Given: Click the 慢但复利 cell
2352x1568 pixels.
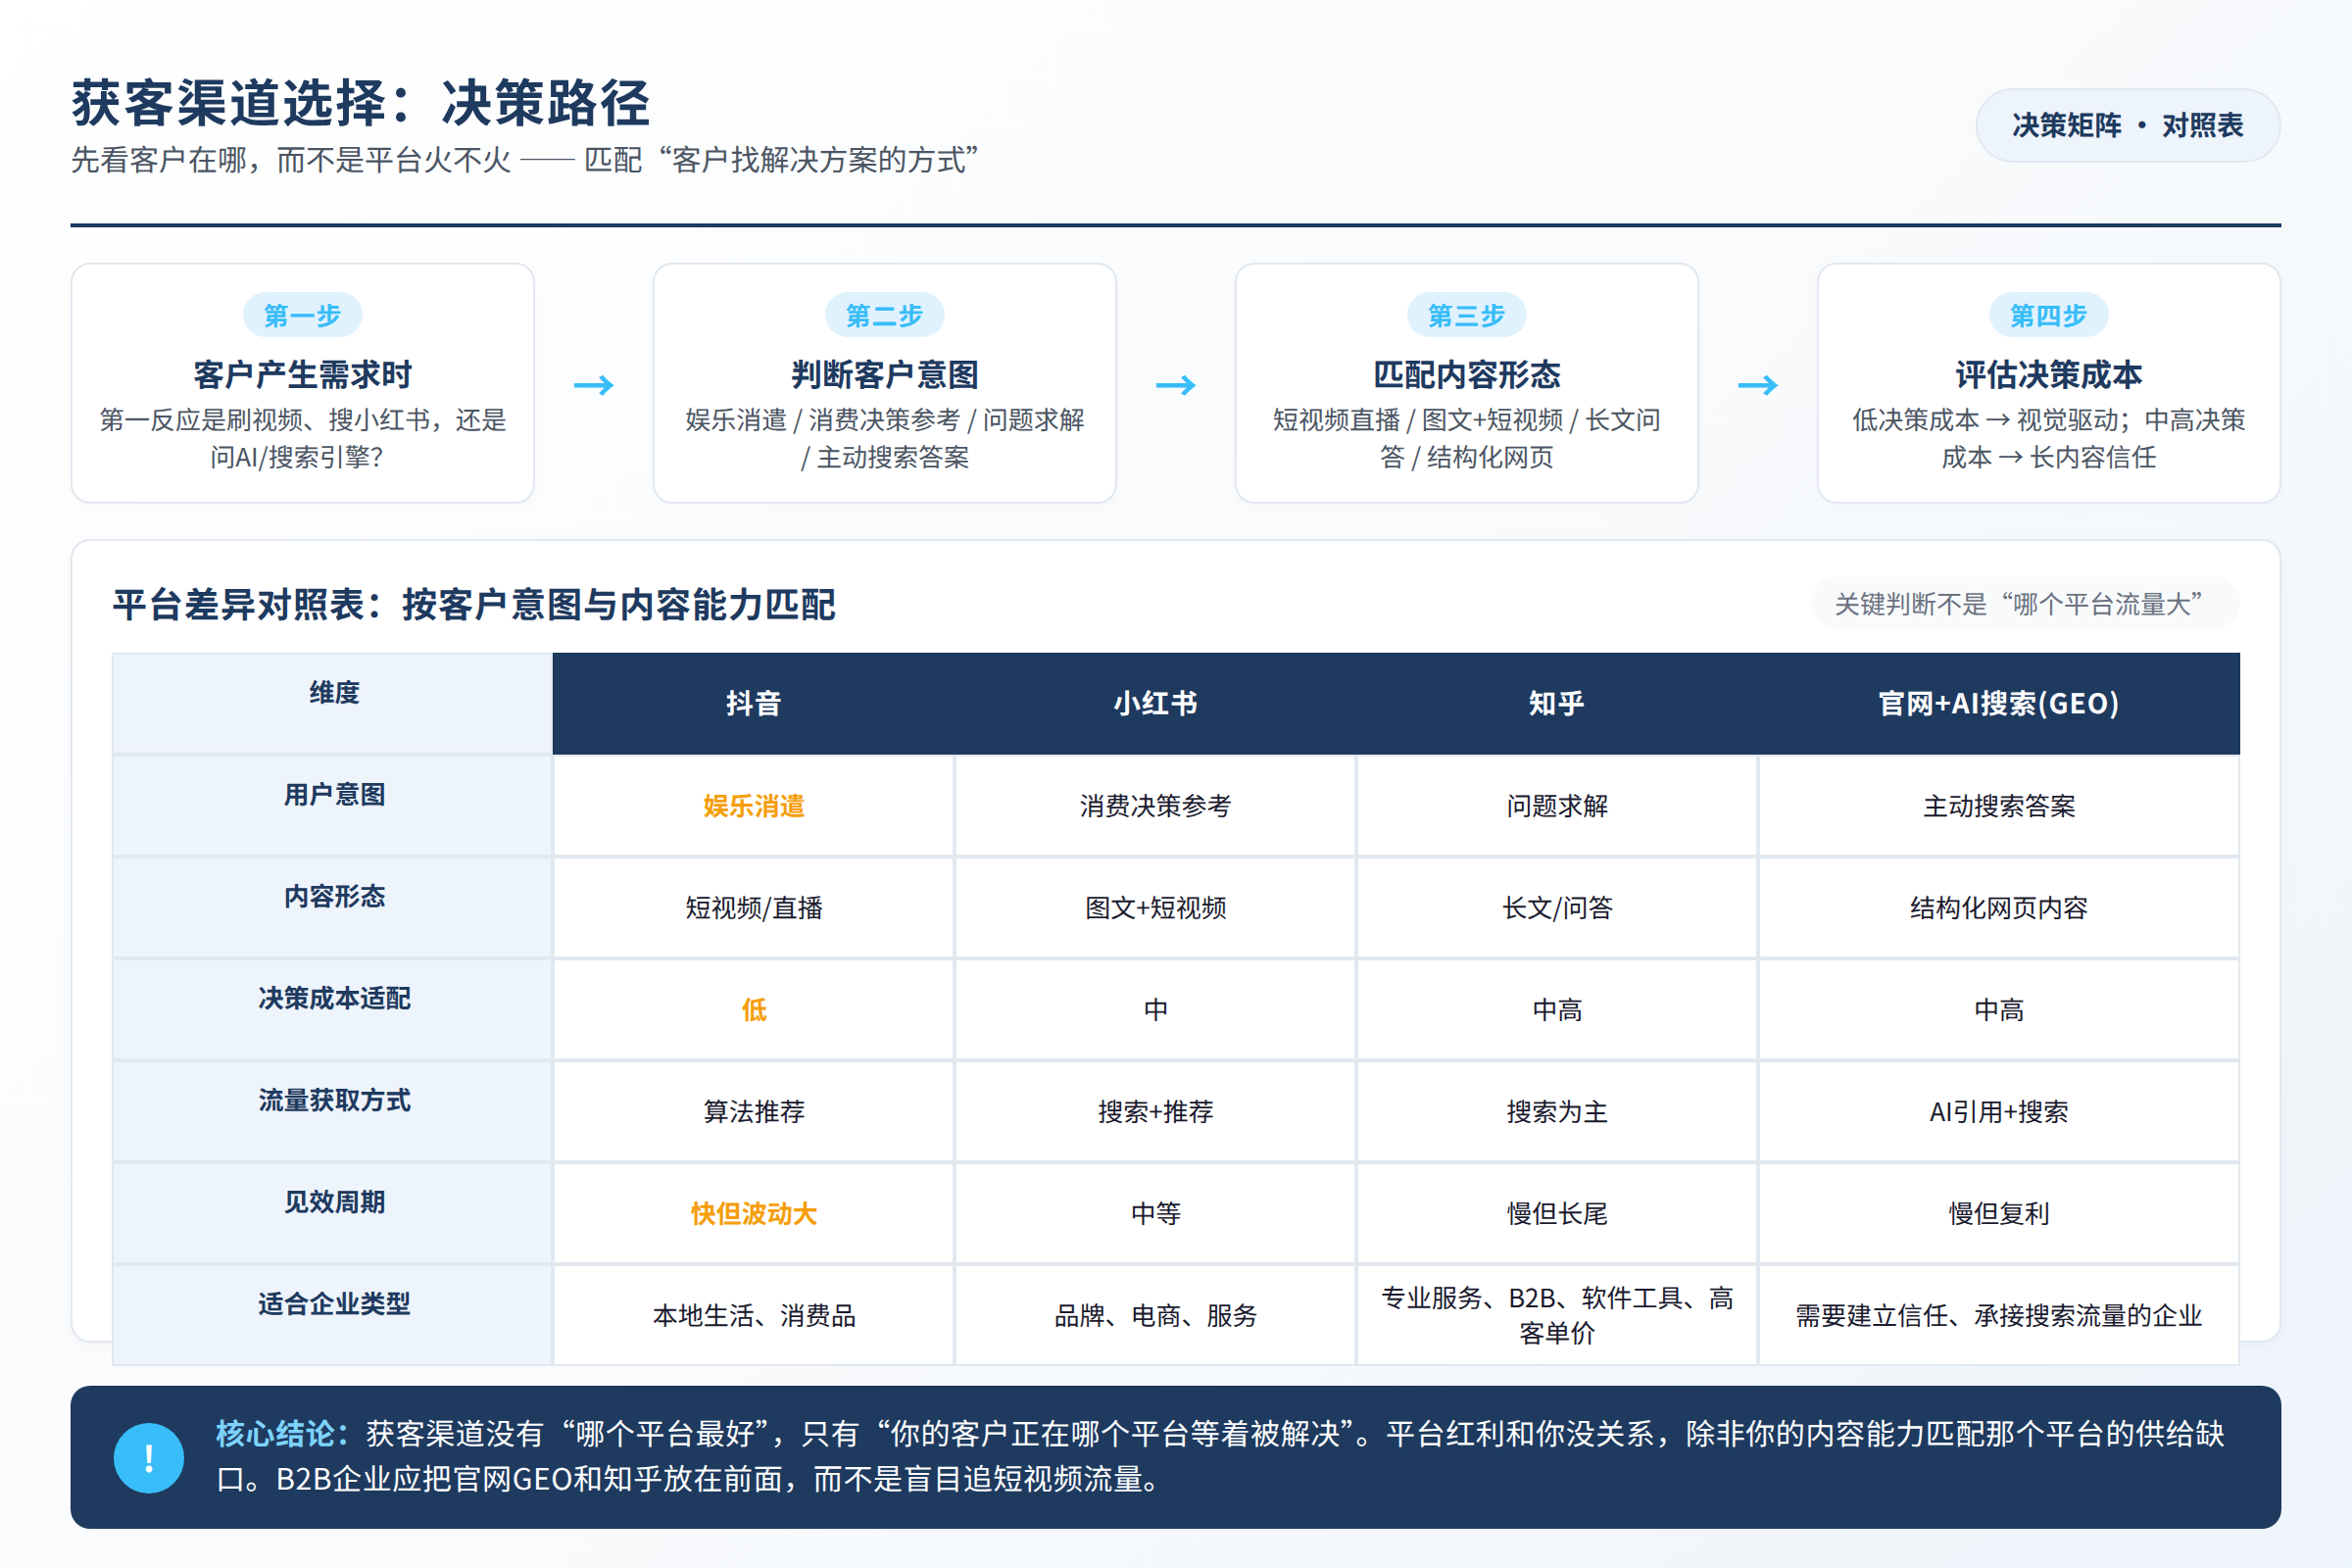Looking at the screenshot, I should (1998, 1214).
